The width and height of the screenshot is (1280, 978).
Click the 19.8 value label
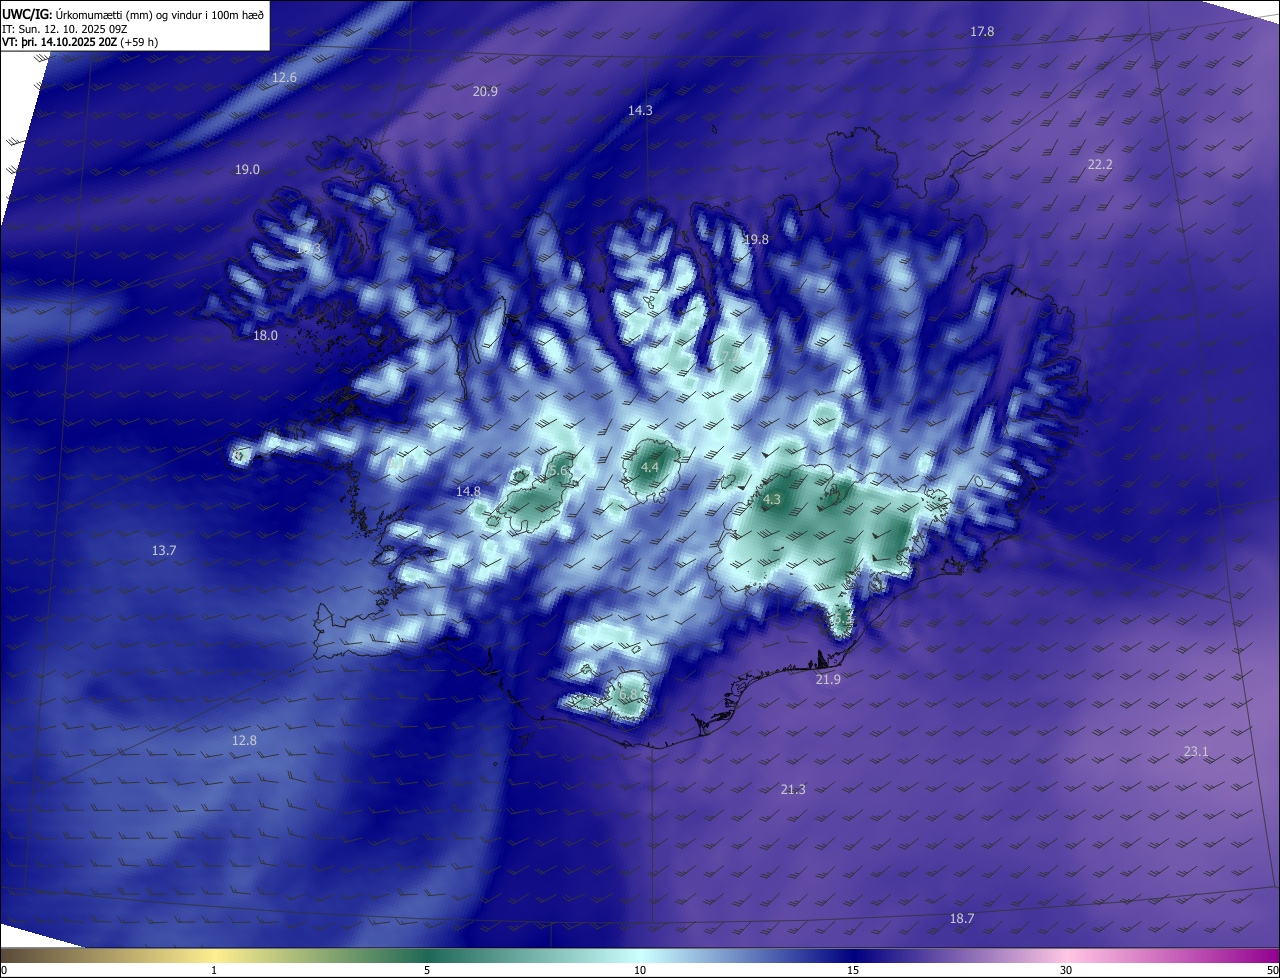pos(756,240)
